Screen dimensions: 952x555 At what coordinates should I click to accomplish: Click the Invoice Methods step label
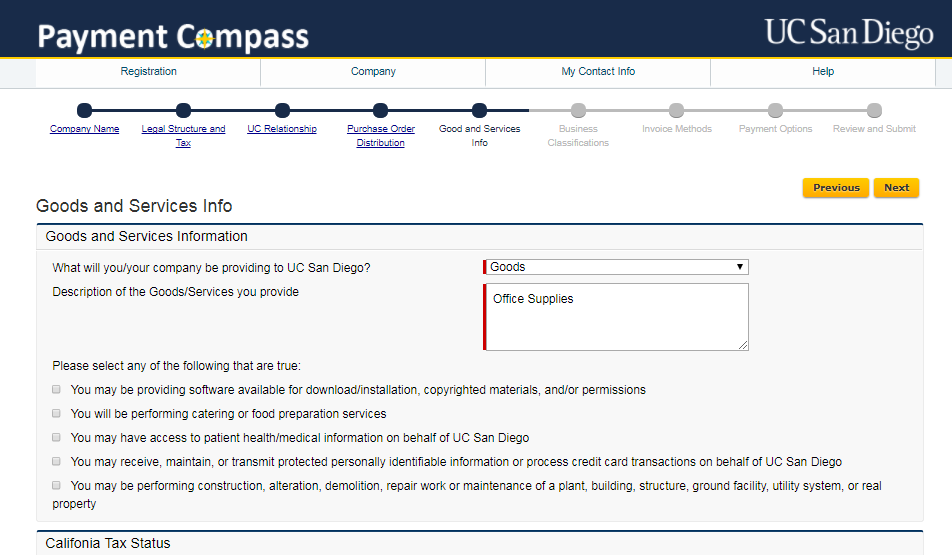point(677,129)
